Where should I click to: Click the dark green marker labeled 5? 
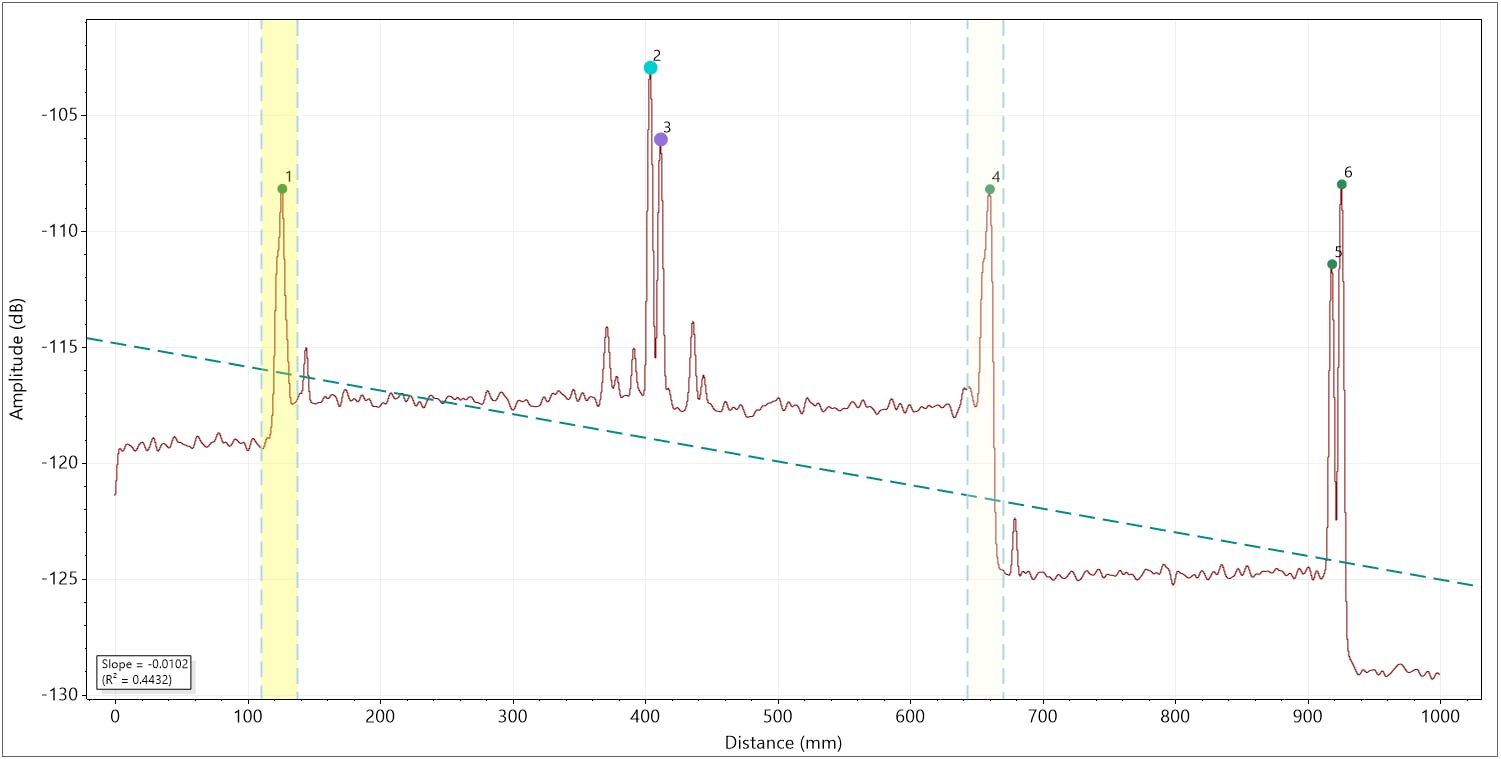pos(1332,264)
